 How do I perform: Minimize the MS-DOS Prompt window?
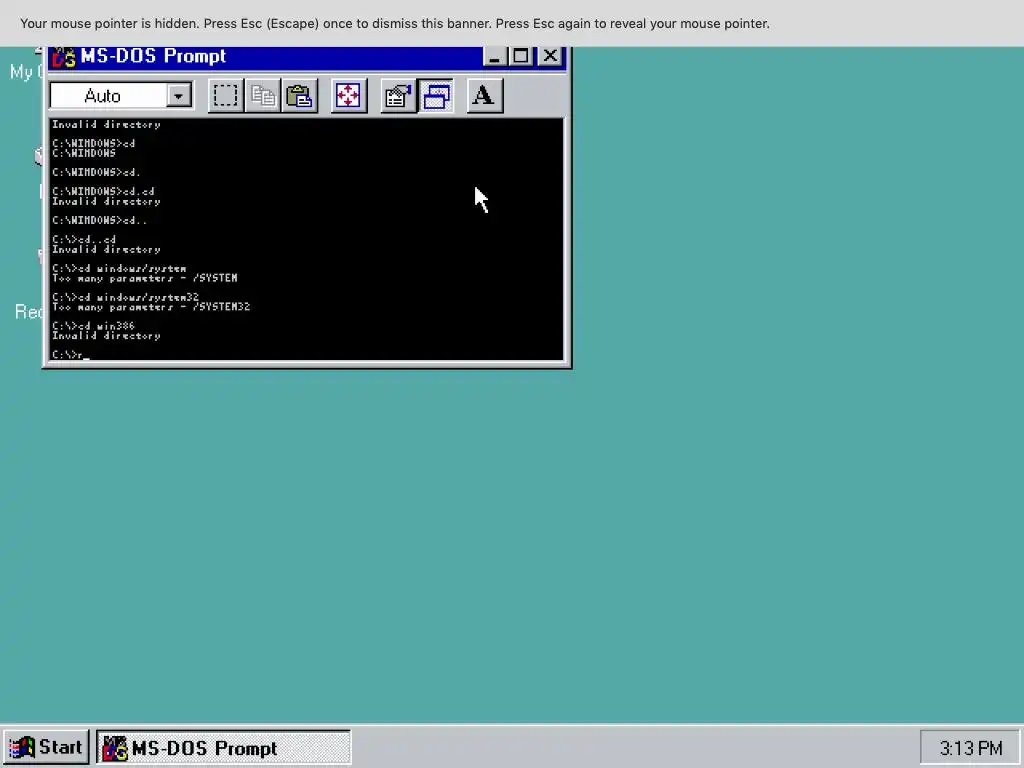[x=494, y=56]
